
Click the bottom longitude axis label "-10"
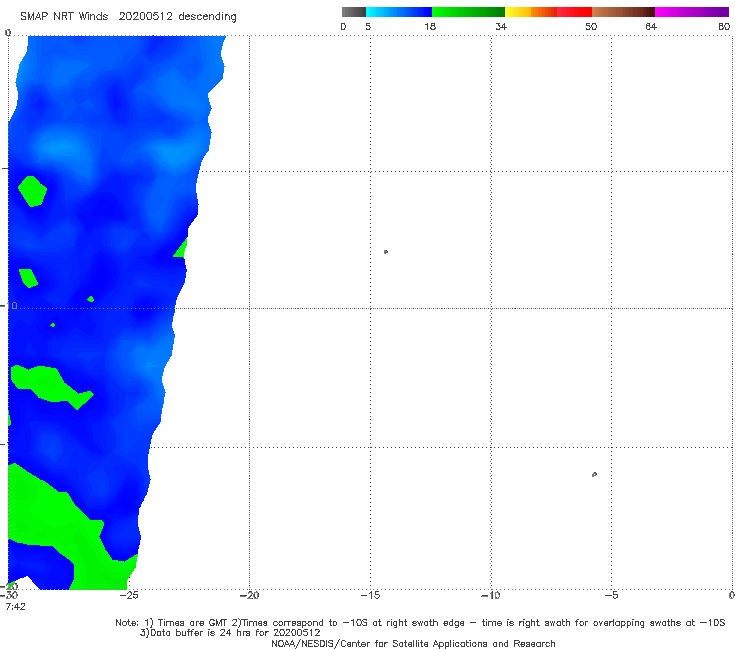pos(491,595)
